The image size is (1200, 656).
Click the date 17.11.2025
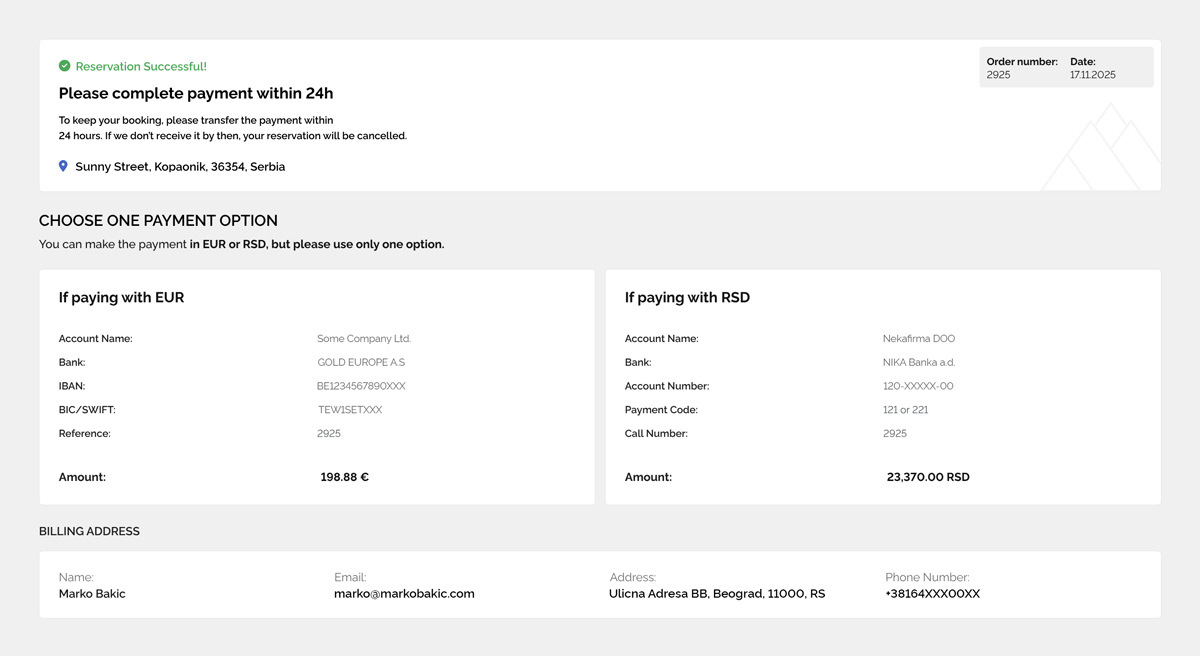pyautogui.click(x=1092, y=75)
